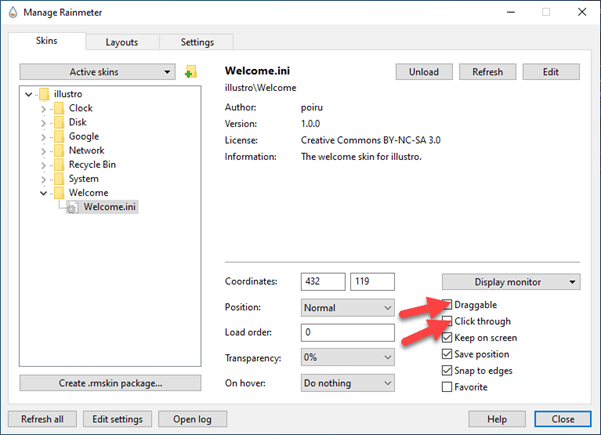This screenshot has height=435, width=601.
Task: Click the Clock folder icon
Action: [x=59, y=108]
